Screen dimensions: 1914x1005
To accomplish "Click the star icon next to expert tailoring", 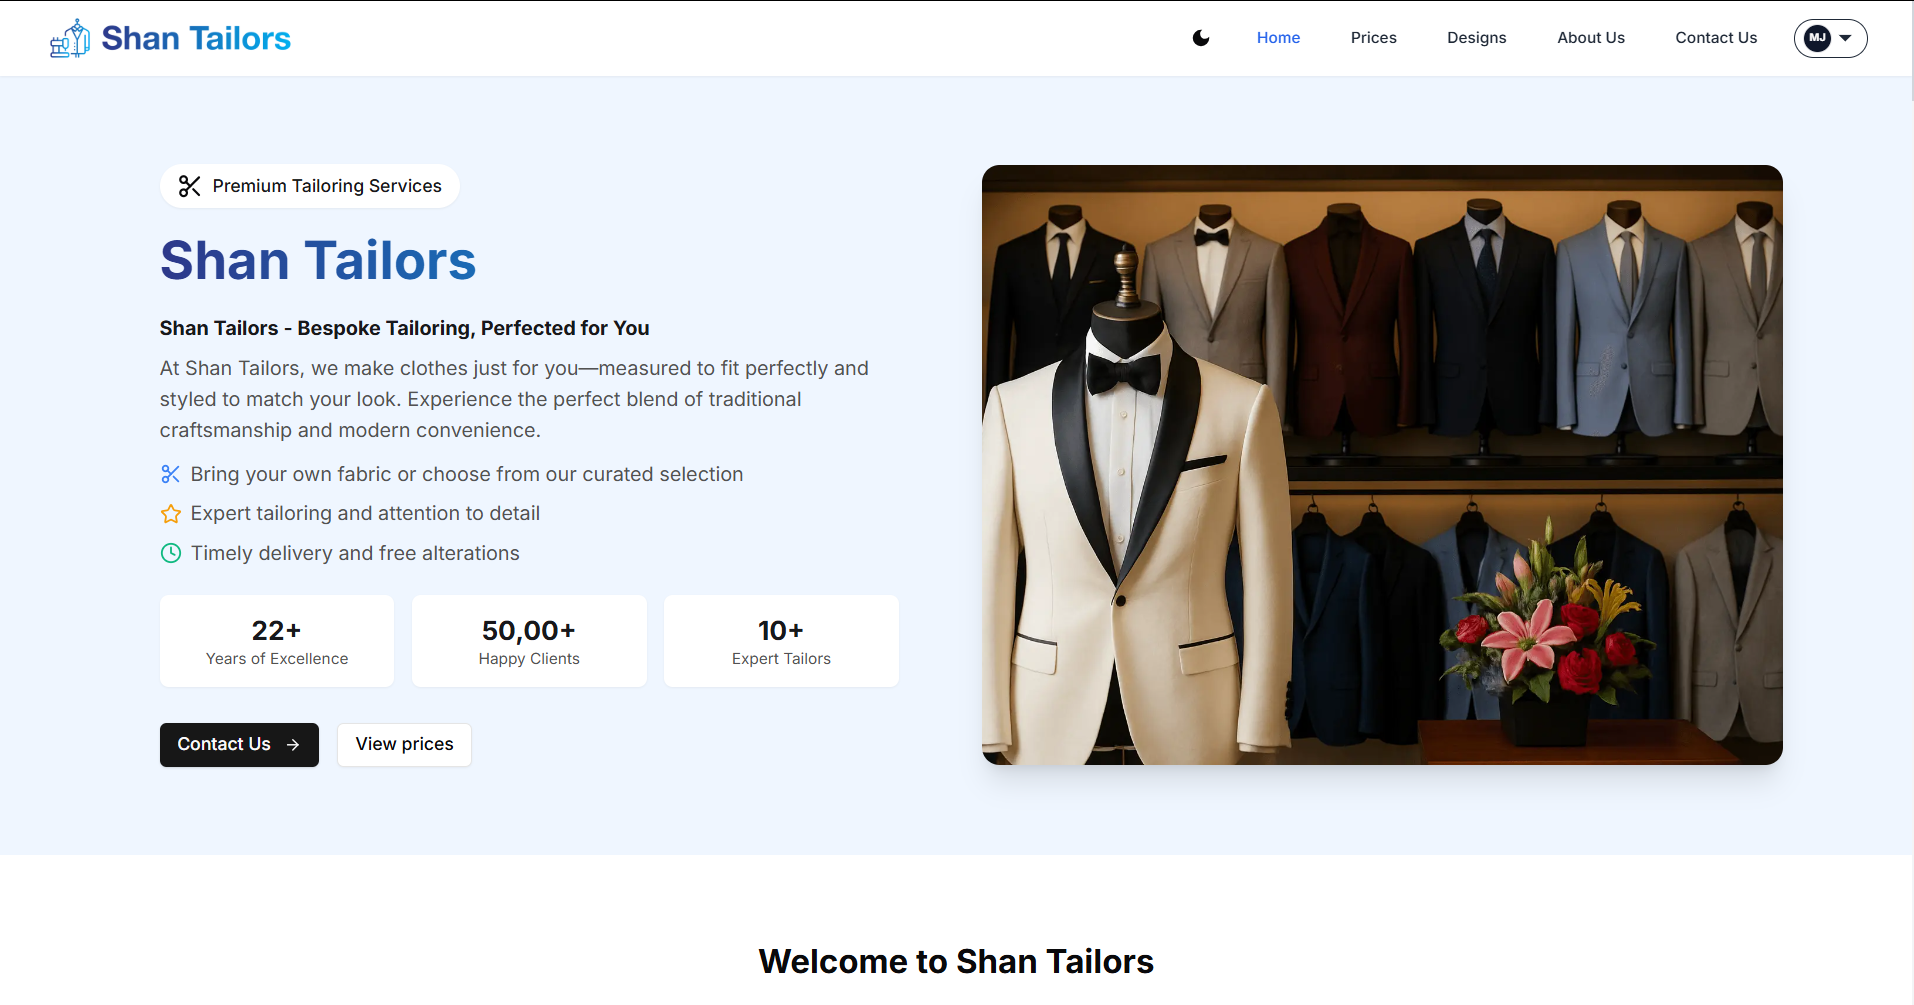I will click(x=170, y=513).
